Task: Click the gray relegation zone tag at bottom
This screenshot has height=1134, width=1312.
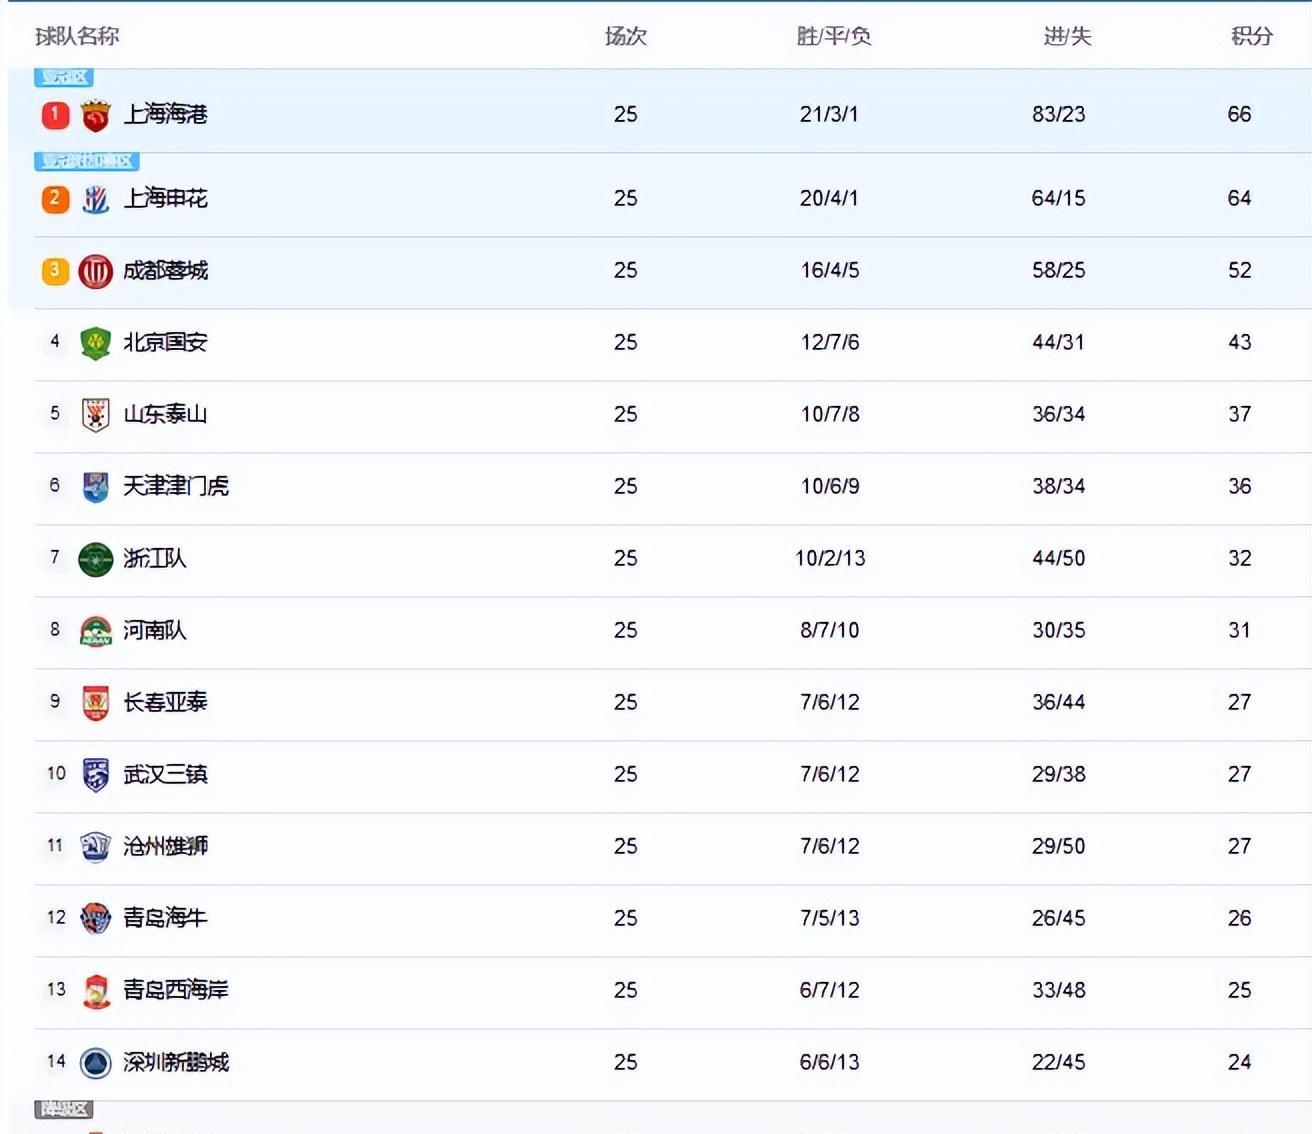Action: [x=64, y=1109]
